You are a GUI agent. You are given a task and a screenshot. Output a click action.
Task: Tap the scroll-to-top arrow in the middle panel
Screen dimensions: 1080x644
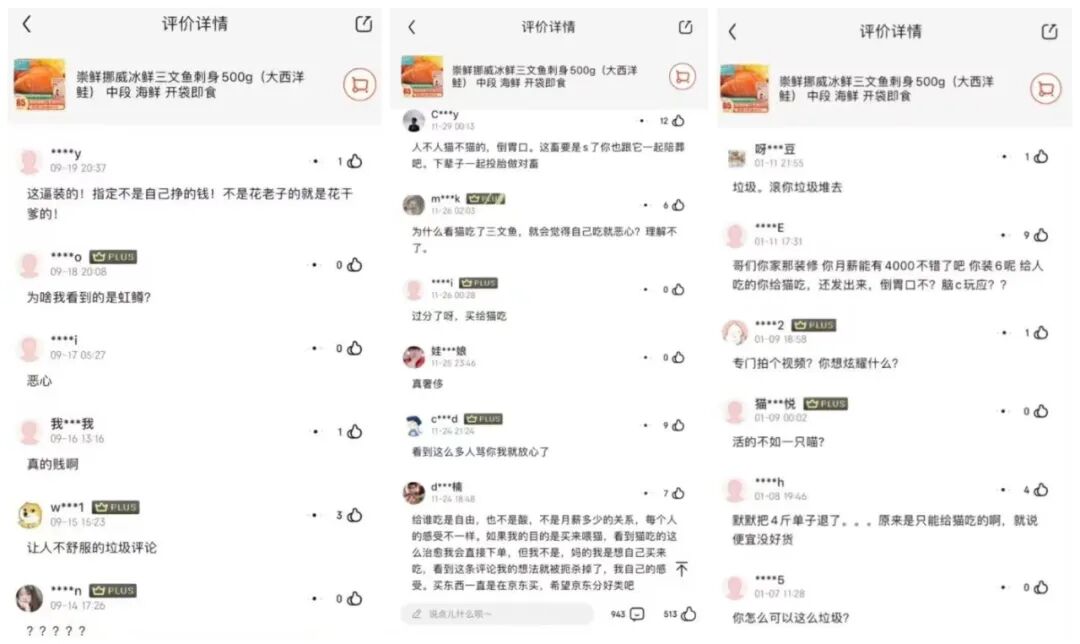[x=681, y=569]
